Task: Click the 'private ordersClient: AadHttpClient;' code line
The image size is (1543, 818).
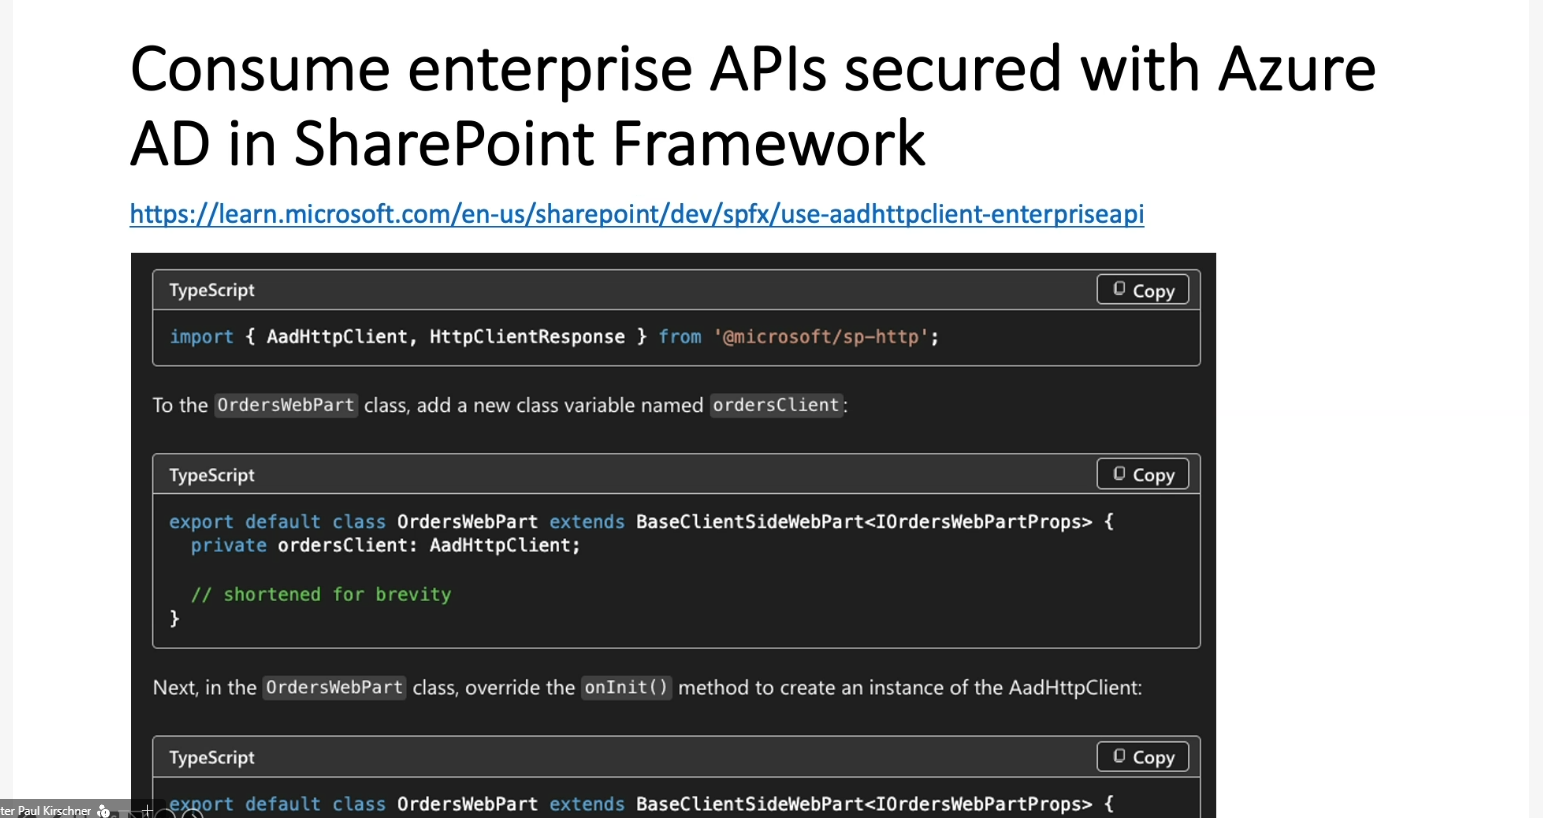Action: coord(385,545)
